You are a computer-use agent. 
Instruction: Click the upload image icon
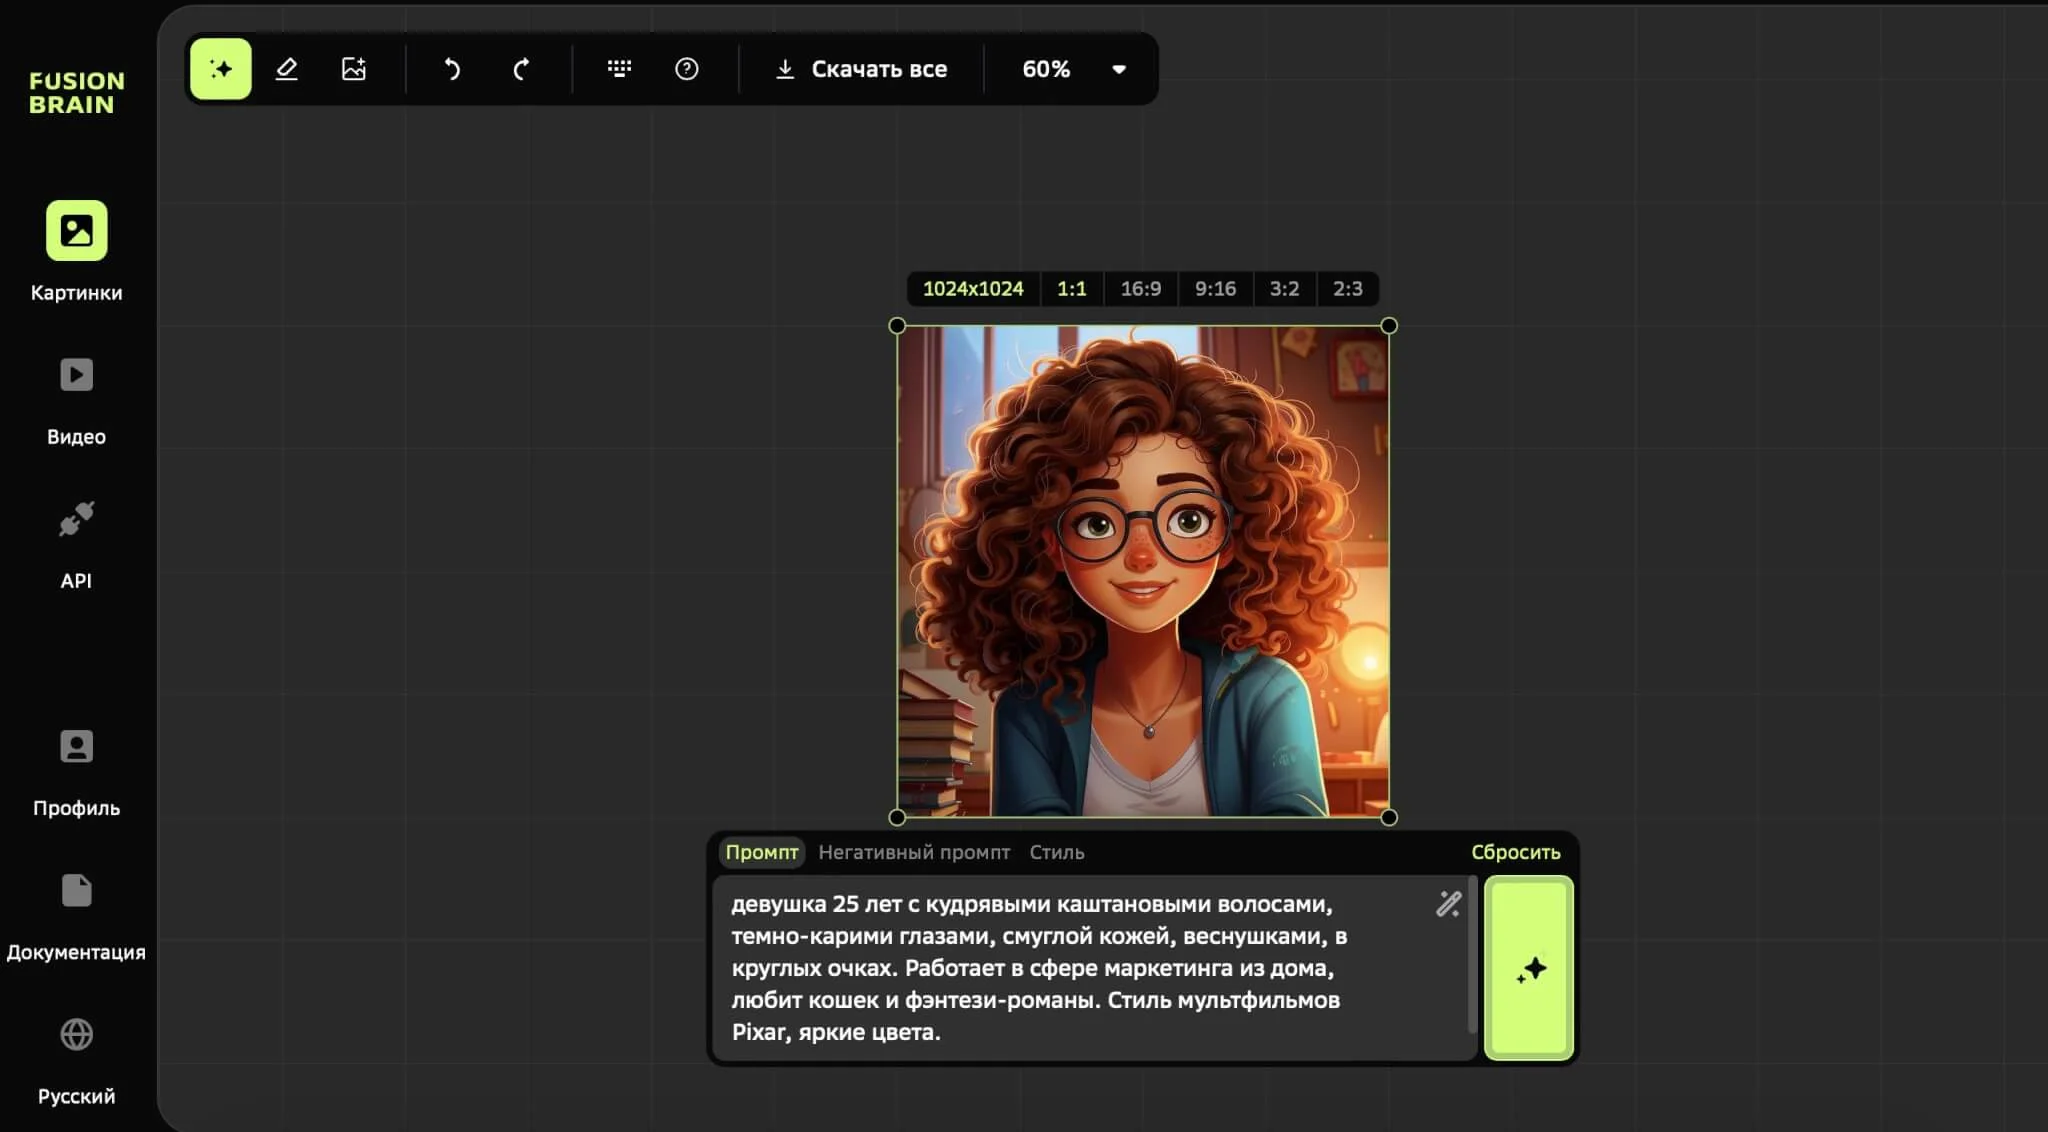coord(354,69)
